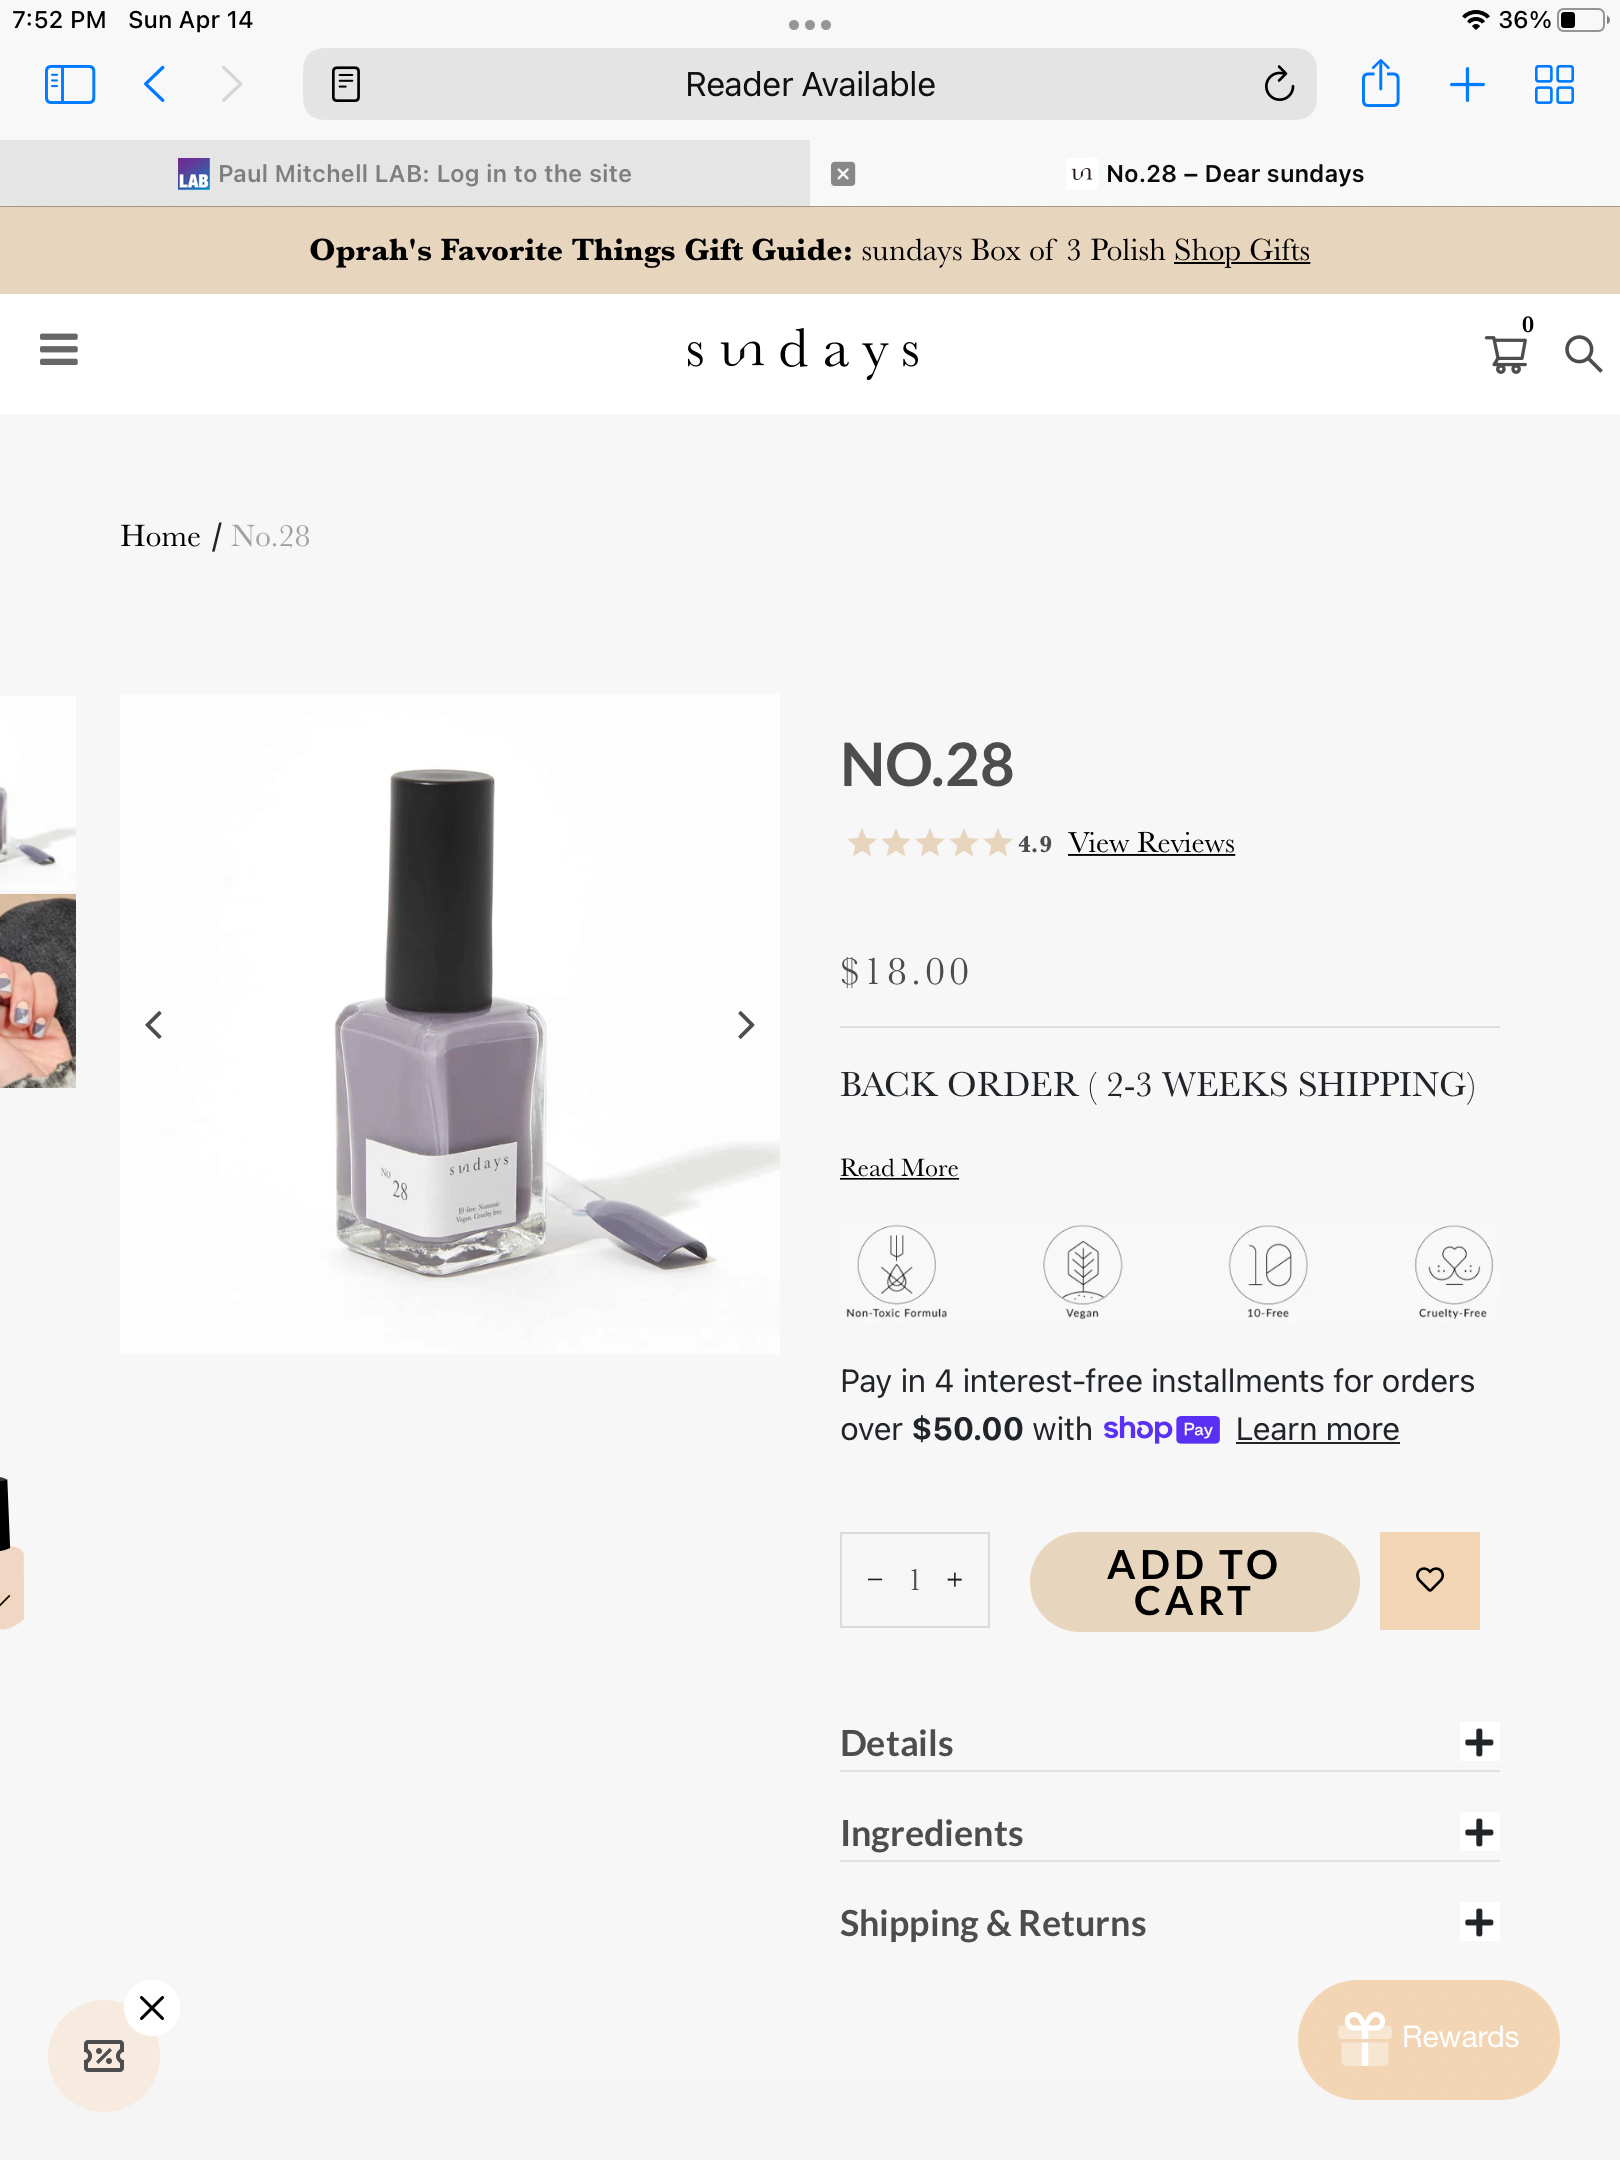Viewport: 1620px width, 2160px height.
Task: Add No.28 to wishlist heart
Action: pos(1429,1580)
